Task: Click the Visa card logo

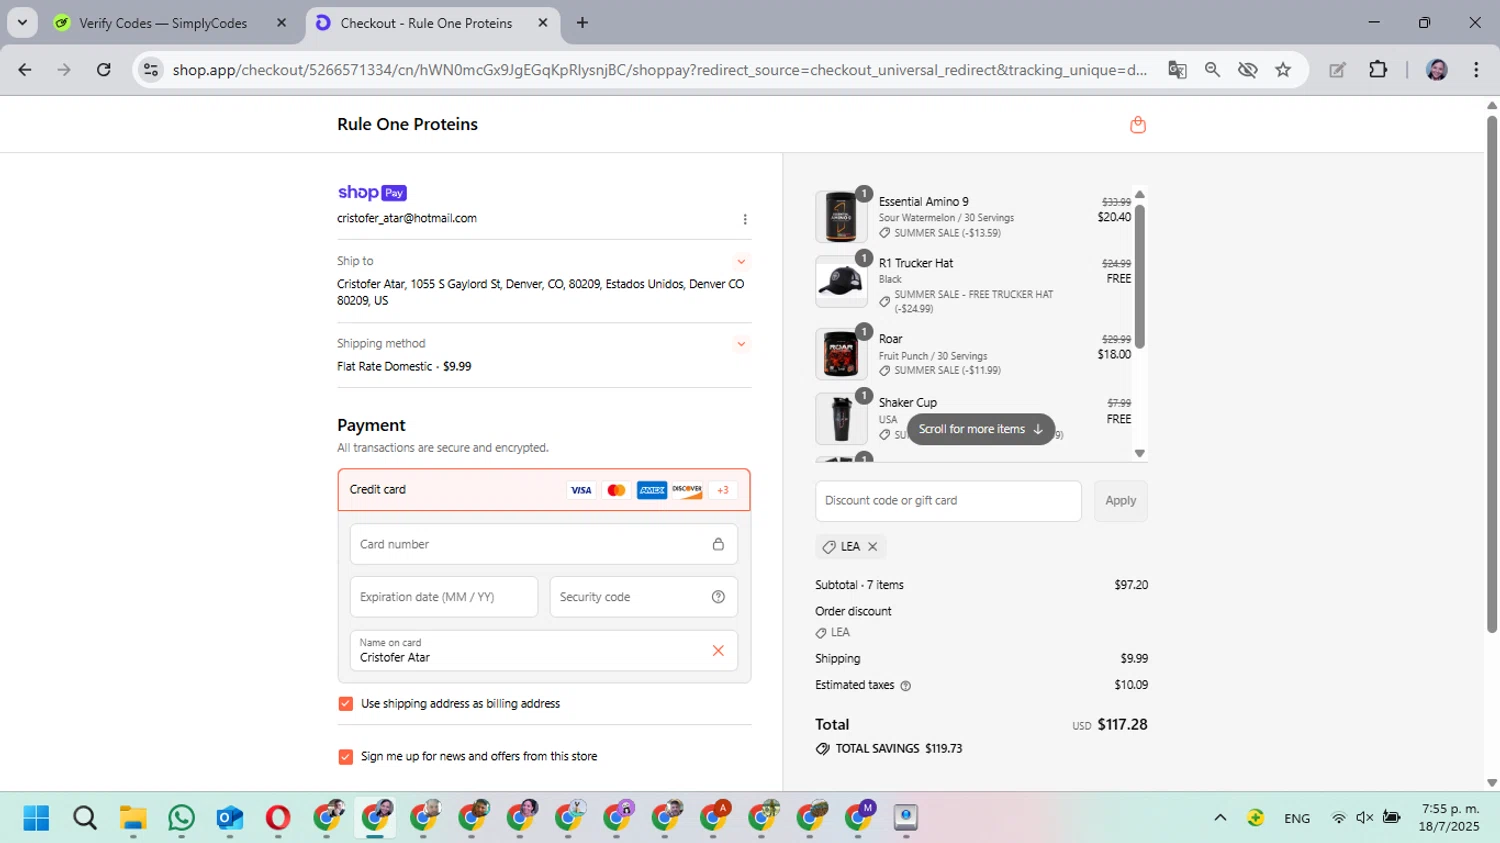Action: point(581,490)
